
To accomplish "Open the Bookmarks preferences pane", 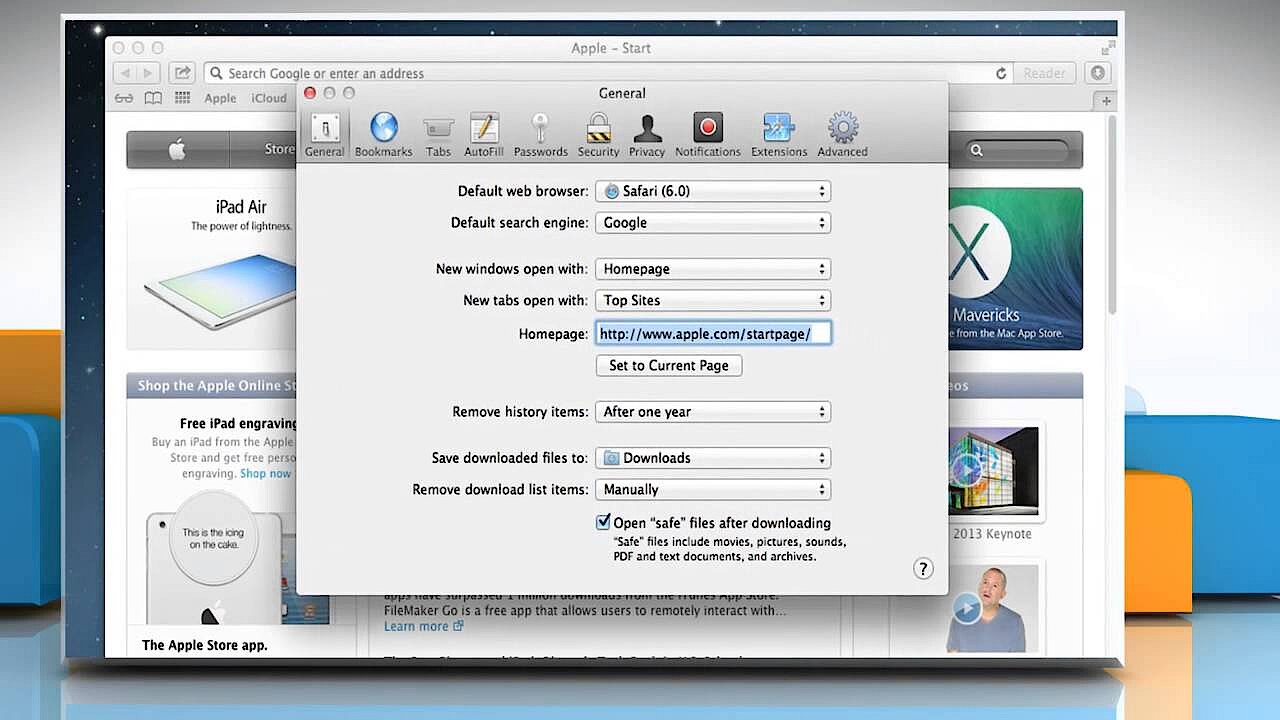I will (x=383, y=135).
